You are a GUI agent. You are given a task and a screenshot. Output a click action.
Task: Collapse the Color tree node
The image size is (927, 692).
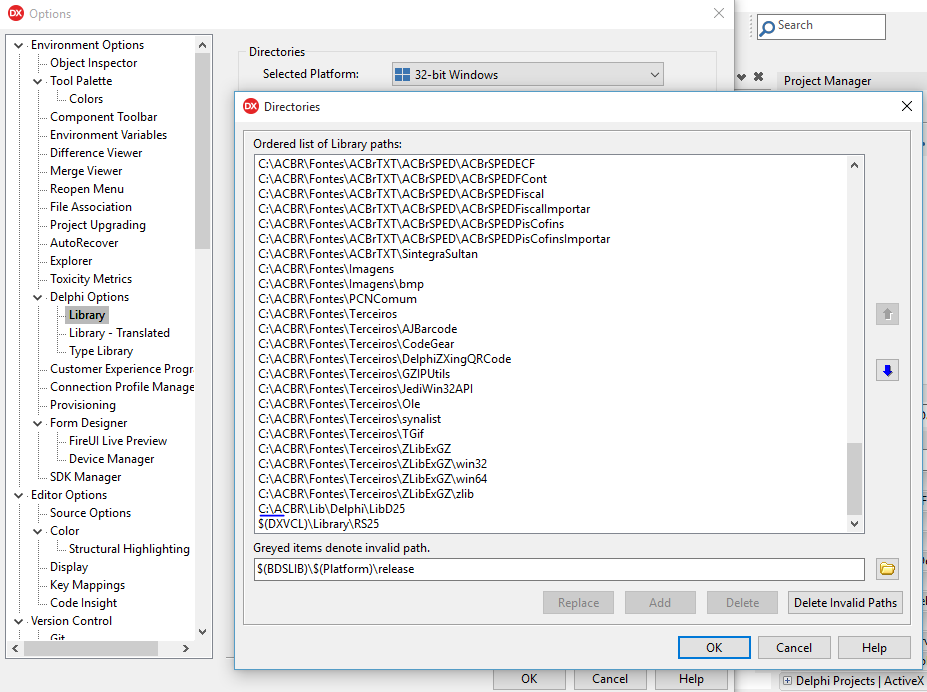pyautogui.click(x=37, y=531)
